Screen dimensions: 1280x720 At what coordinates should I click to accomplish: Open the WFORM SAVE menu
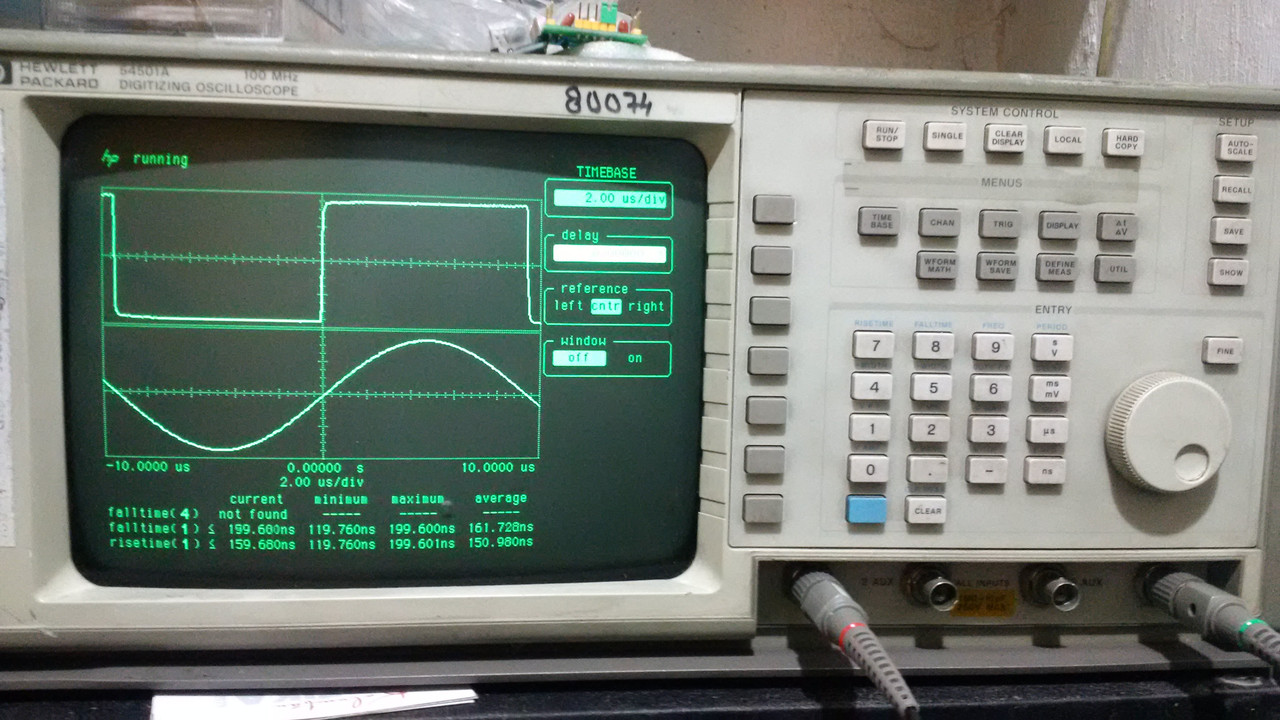click(x=996, y=267)
